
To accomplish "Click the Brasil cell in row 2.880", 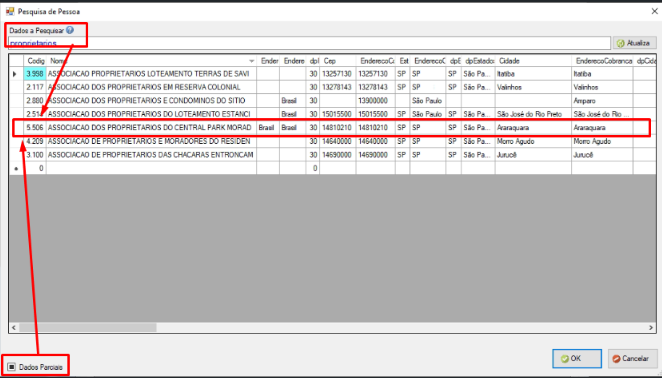I will (x=293, y=101).
